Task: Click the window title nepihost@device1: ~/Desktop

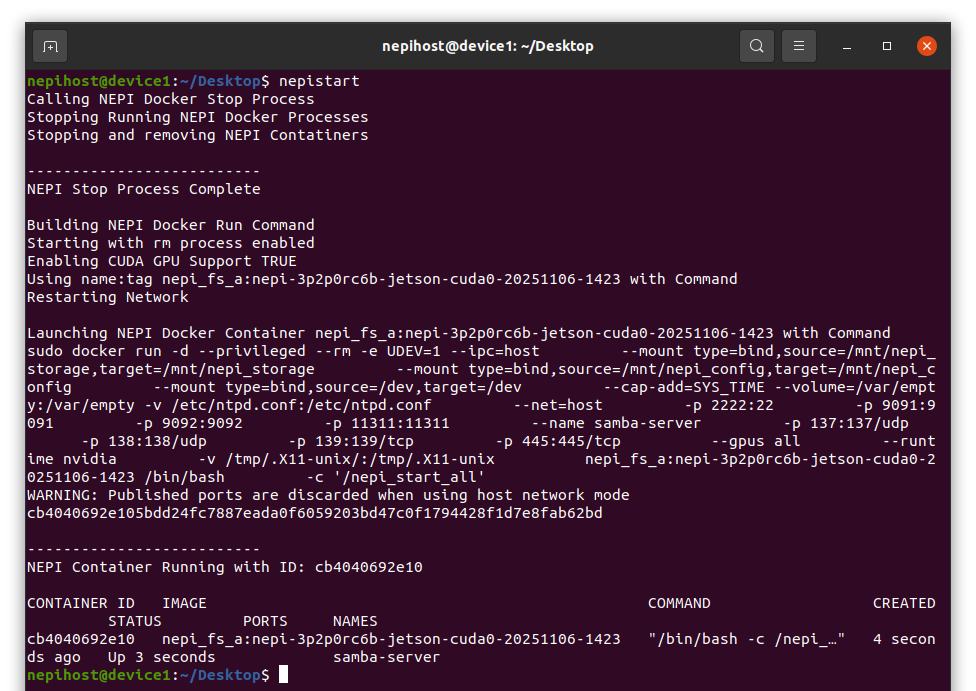Action: click(487, 45)
